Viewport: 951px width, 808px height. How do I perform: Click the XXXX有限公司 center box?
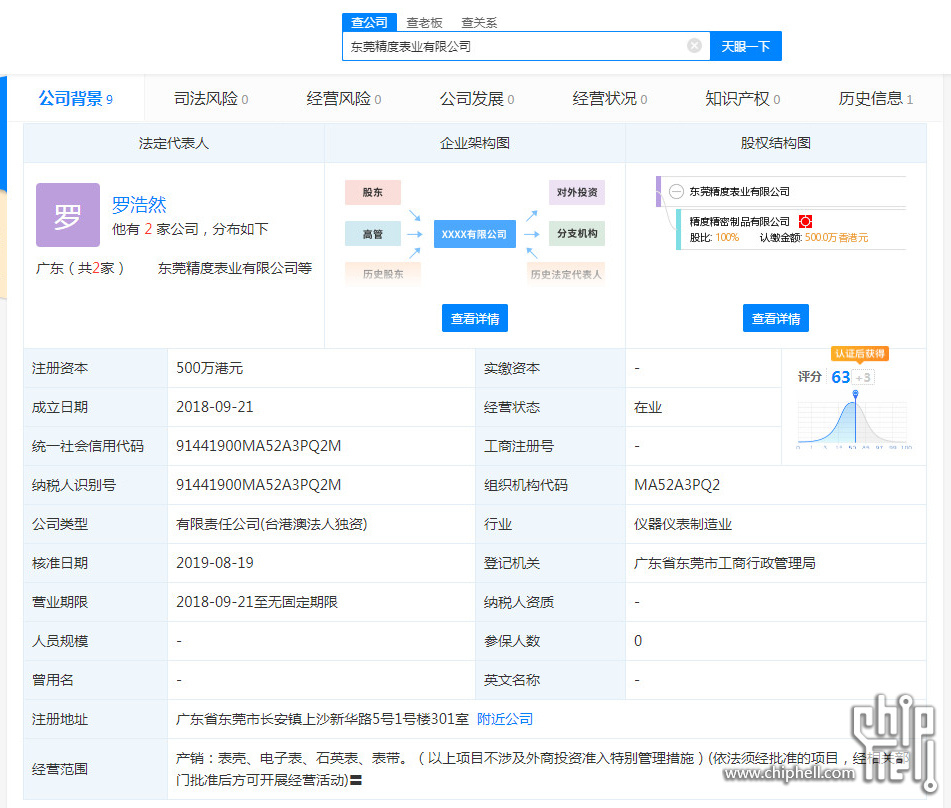474,234
